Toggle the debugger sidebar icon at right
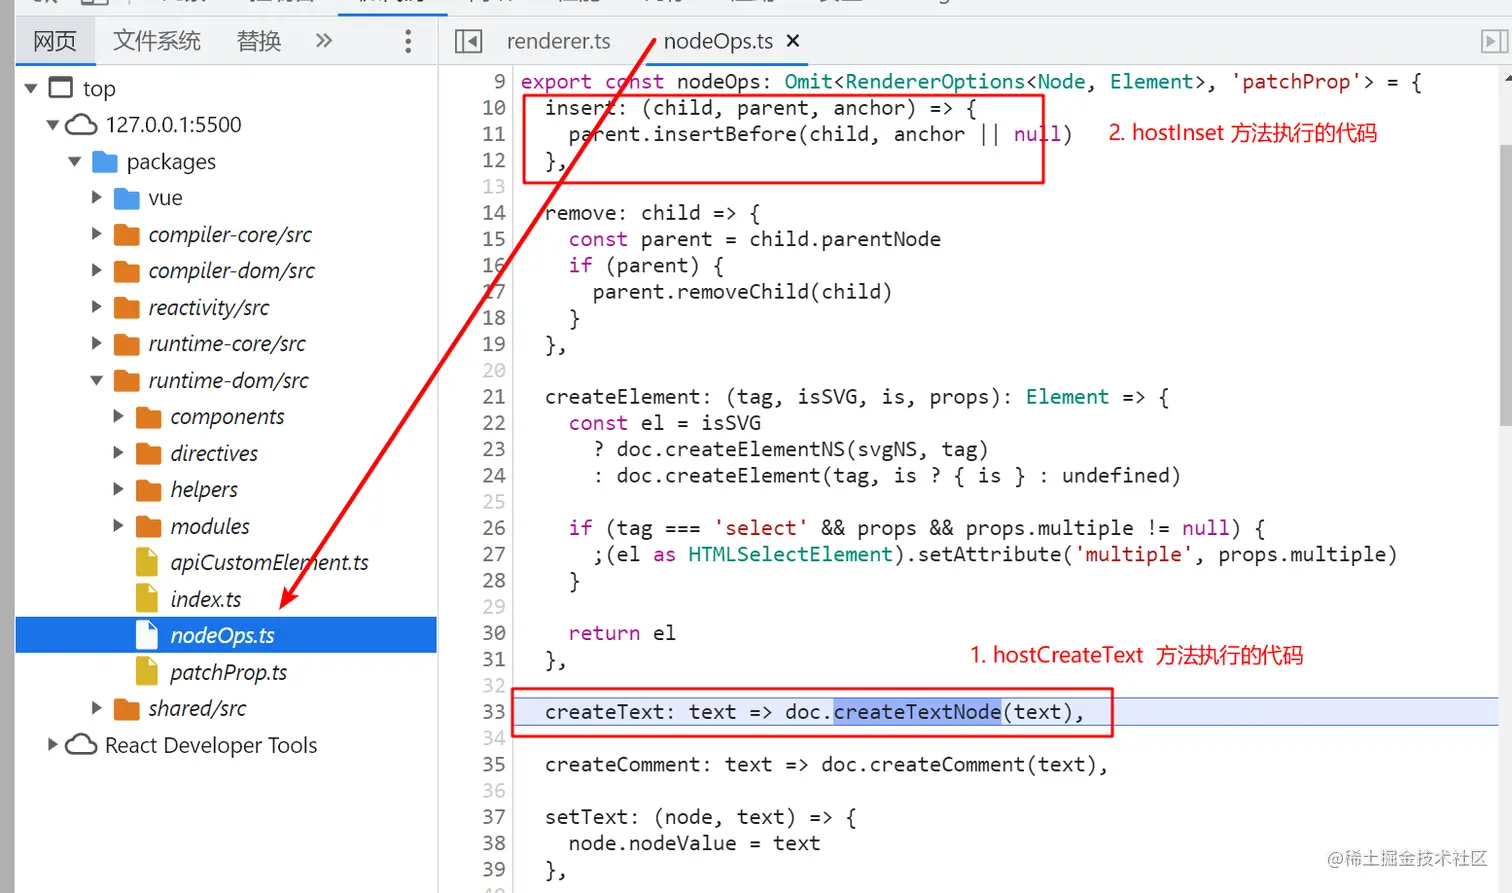 point(1493,41)
